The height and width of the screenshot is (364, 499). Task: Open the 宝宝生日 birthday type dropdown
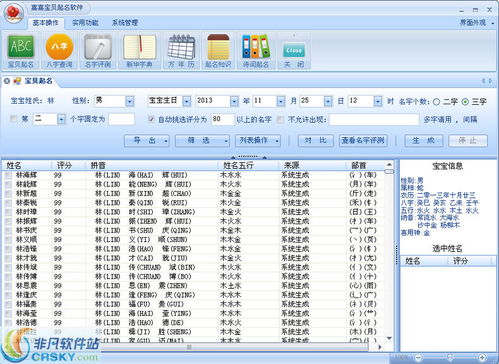(x=187, y=101)
